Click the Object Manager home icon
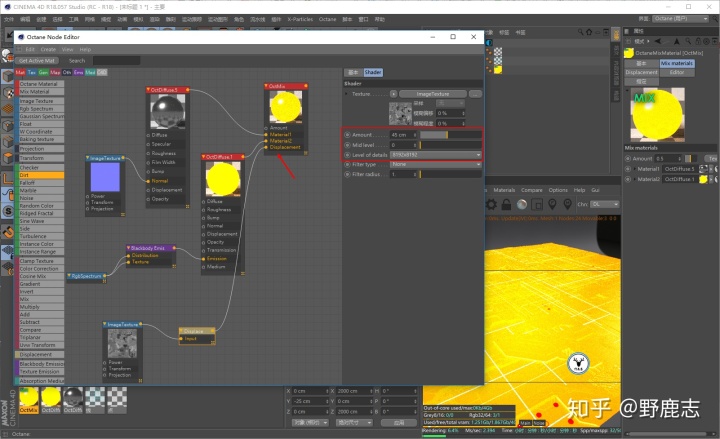Viewport: 720px width, 439px height. [x=589, y=32]
